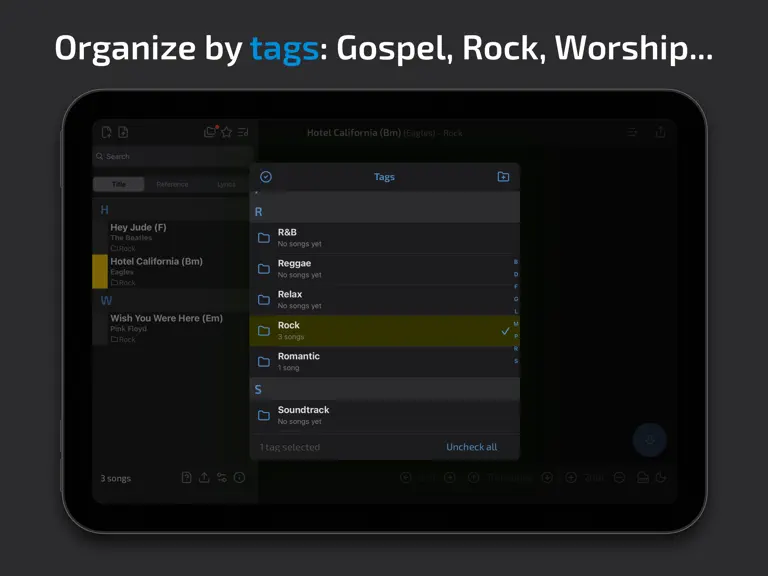The image size is (768, 576).
Task: Click the zoom in plus icon
Action: (x=571, y=478)
